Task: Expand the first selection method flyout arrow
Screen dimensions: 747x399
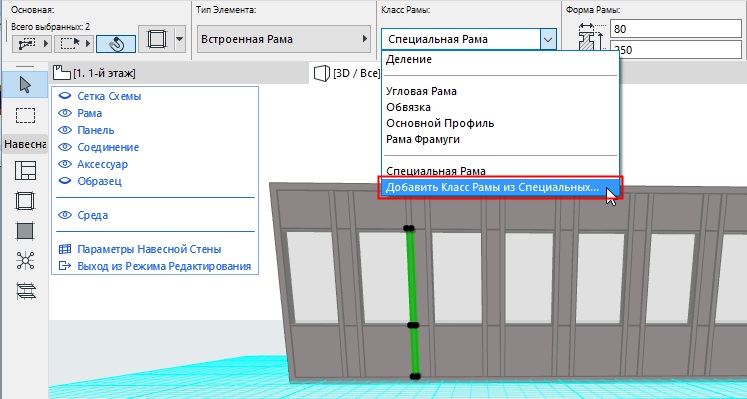Action: pyautogui.click(x=46, y=44)
